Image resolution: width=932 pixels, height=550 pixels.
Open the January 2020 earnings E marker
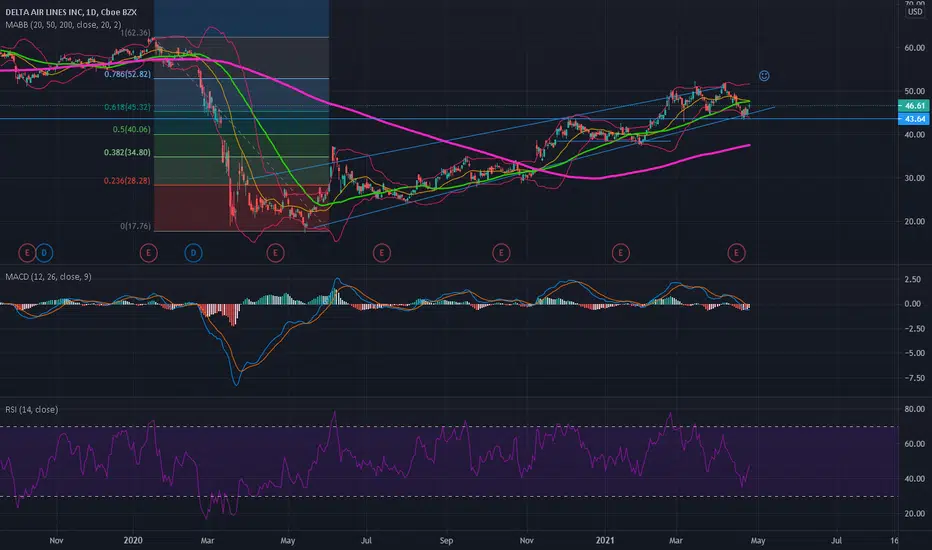pos(148,253)
